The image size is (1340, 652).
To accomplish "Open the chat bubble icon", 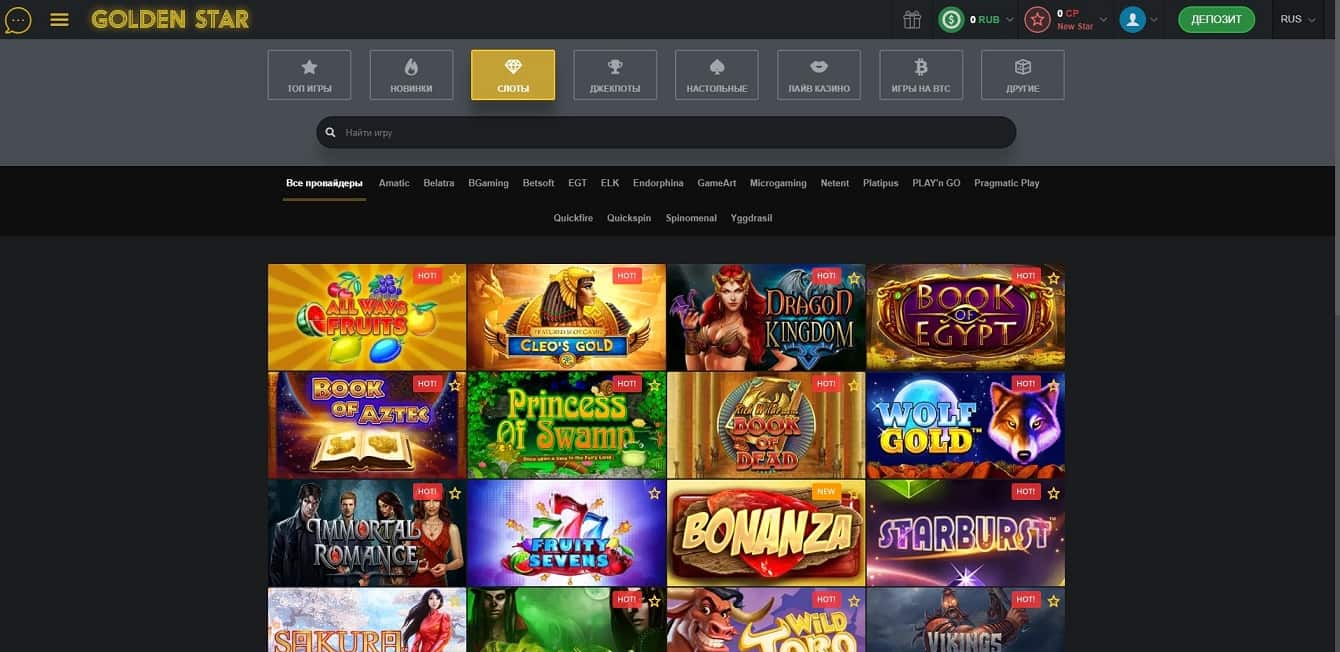I will [18, 19].
